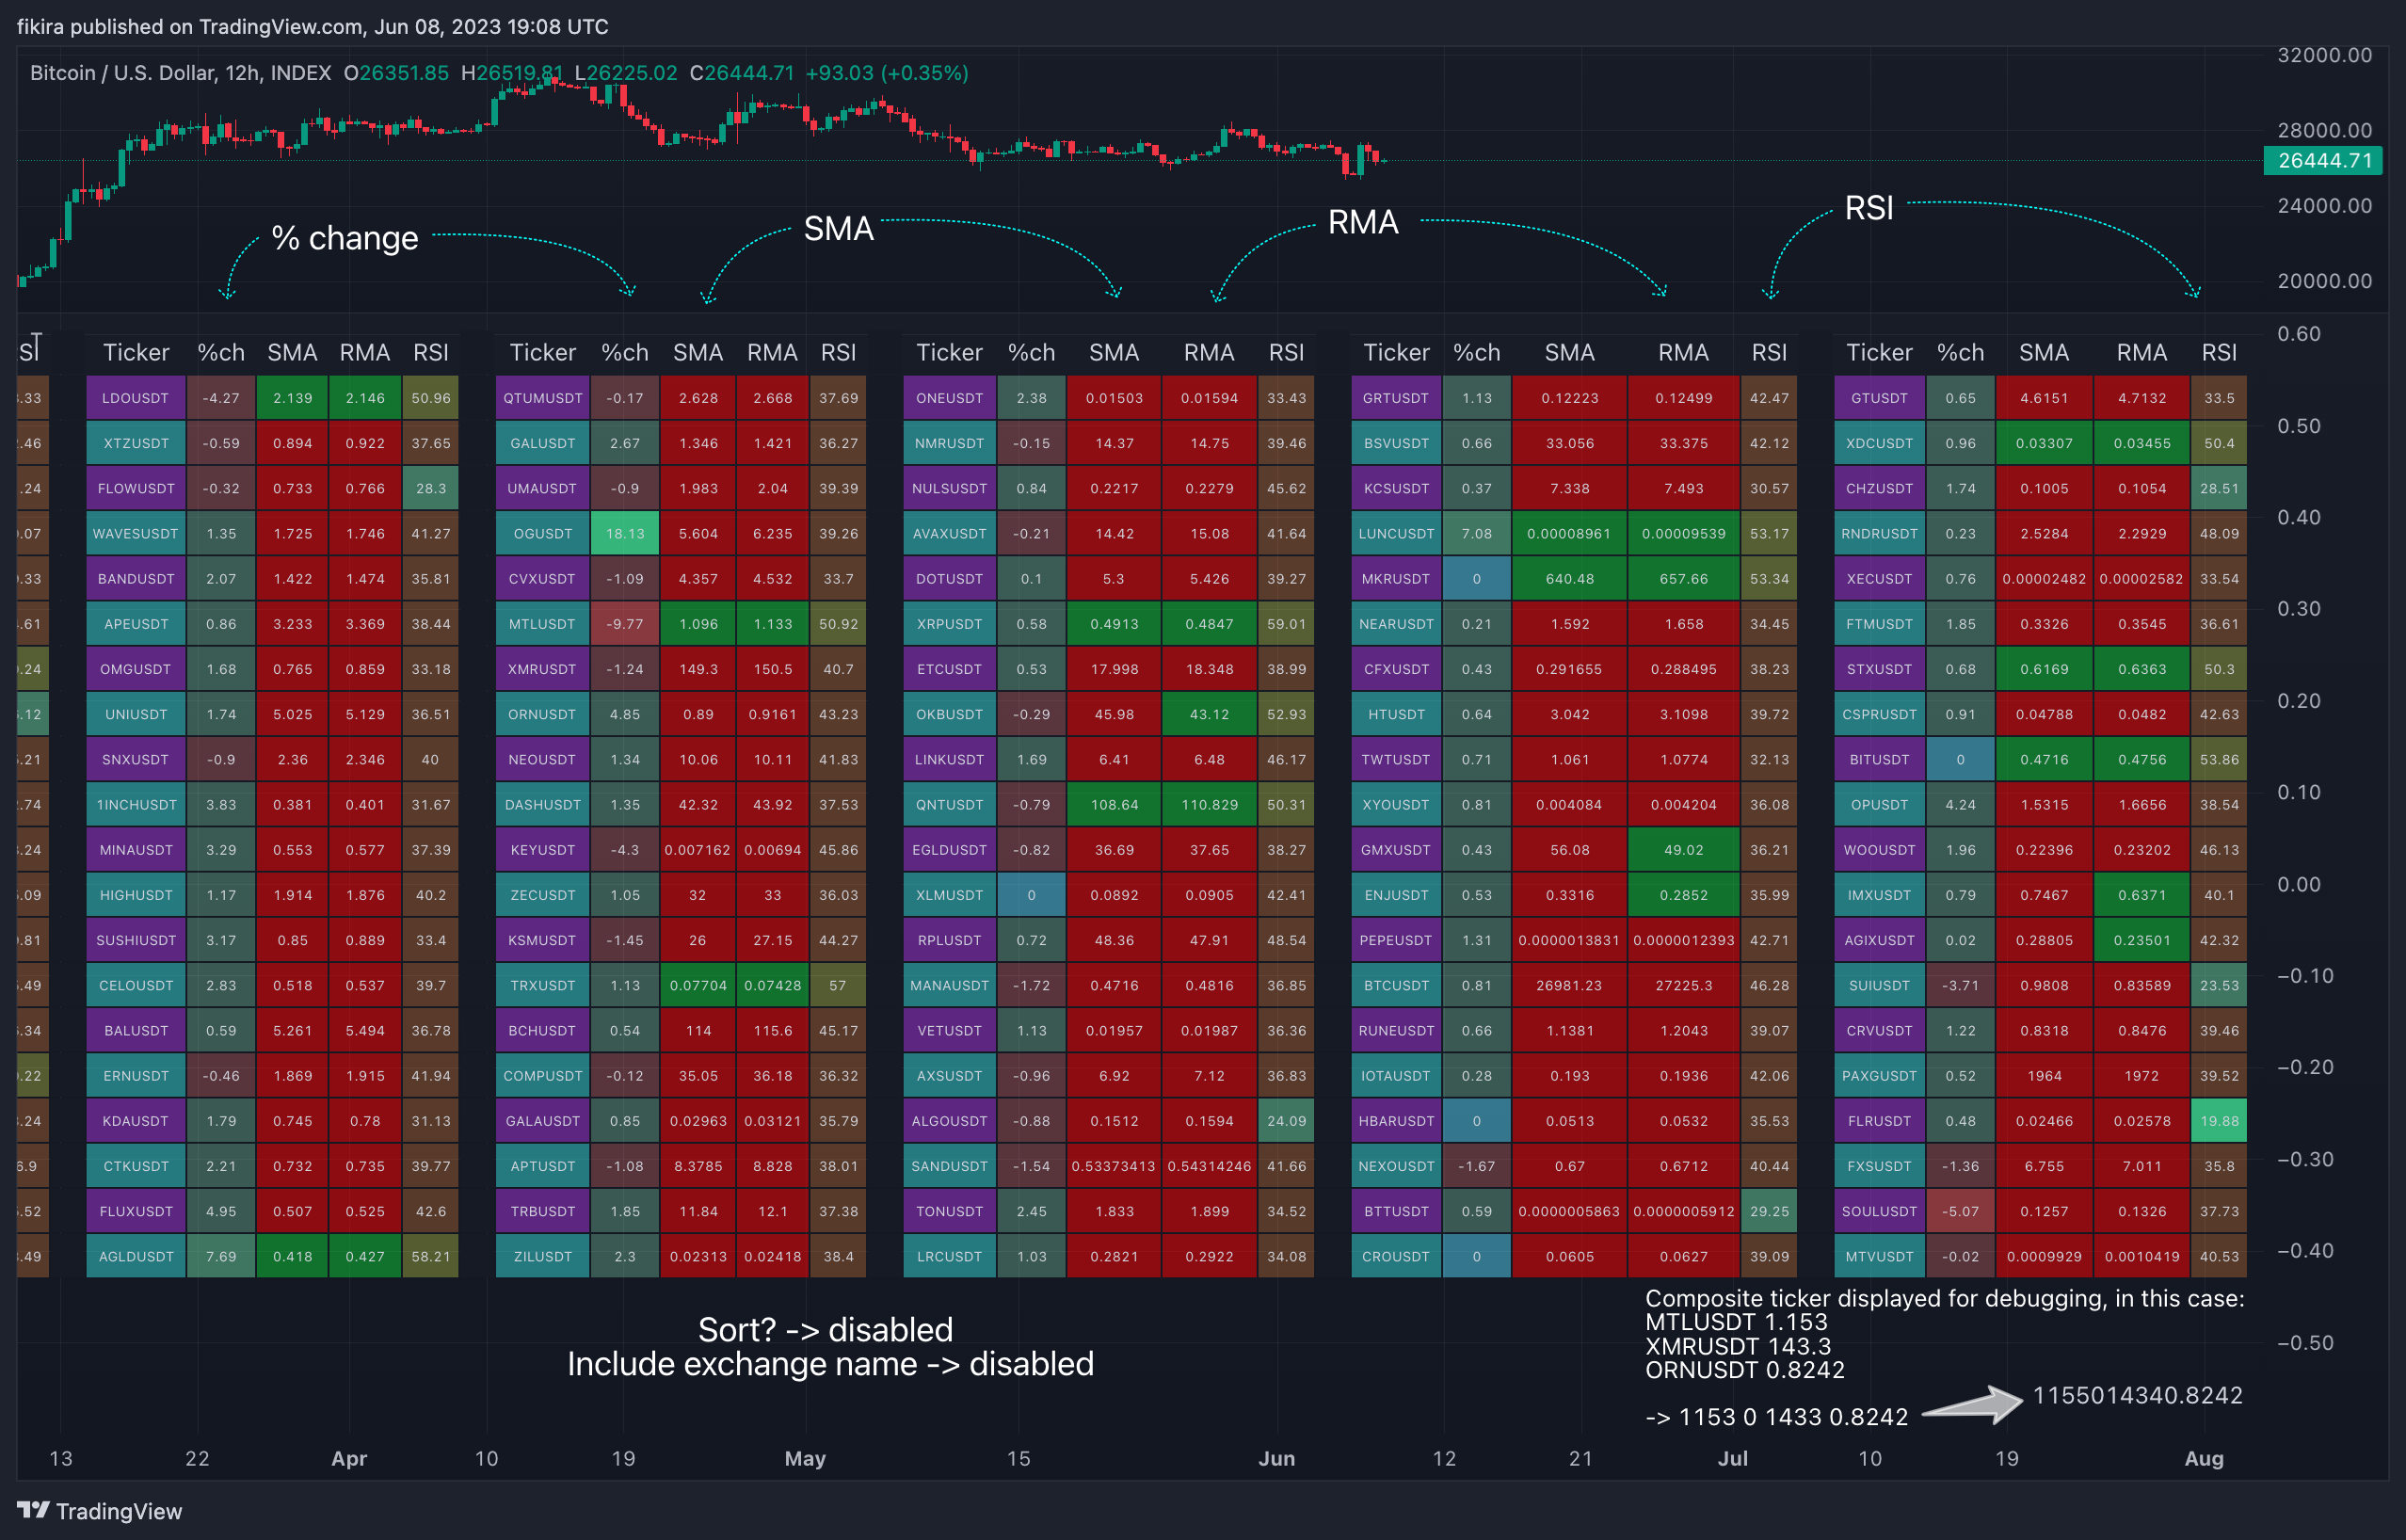Click the composite value 1155014340.8242
This screenshot has width=2406, height=1540.
(x=2138, y=1395)
